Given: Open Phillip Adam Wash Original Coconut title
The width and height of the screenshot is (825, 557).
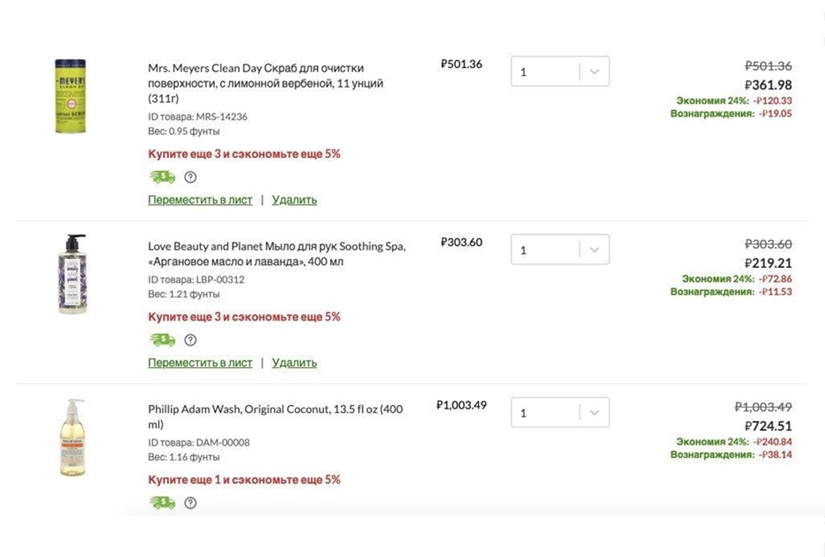Looking at the screenshot, I should pyautogui.click(x=275, y=416).
